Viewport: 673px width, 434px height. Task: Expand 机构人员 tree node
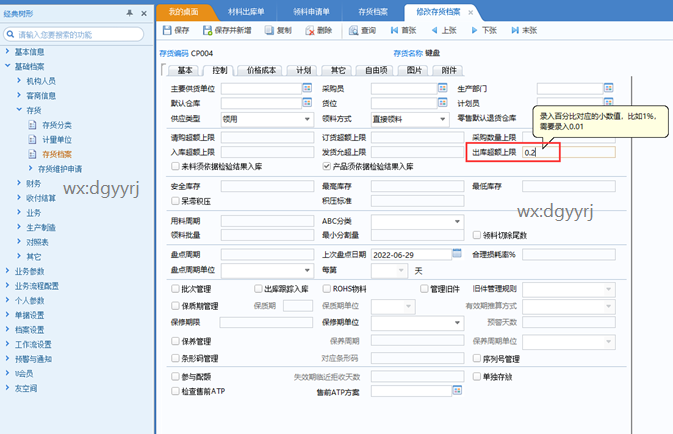point(19,81)
